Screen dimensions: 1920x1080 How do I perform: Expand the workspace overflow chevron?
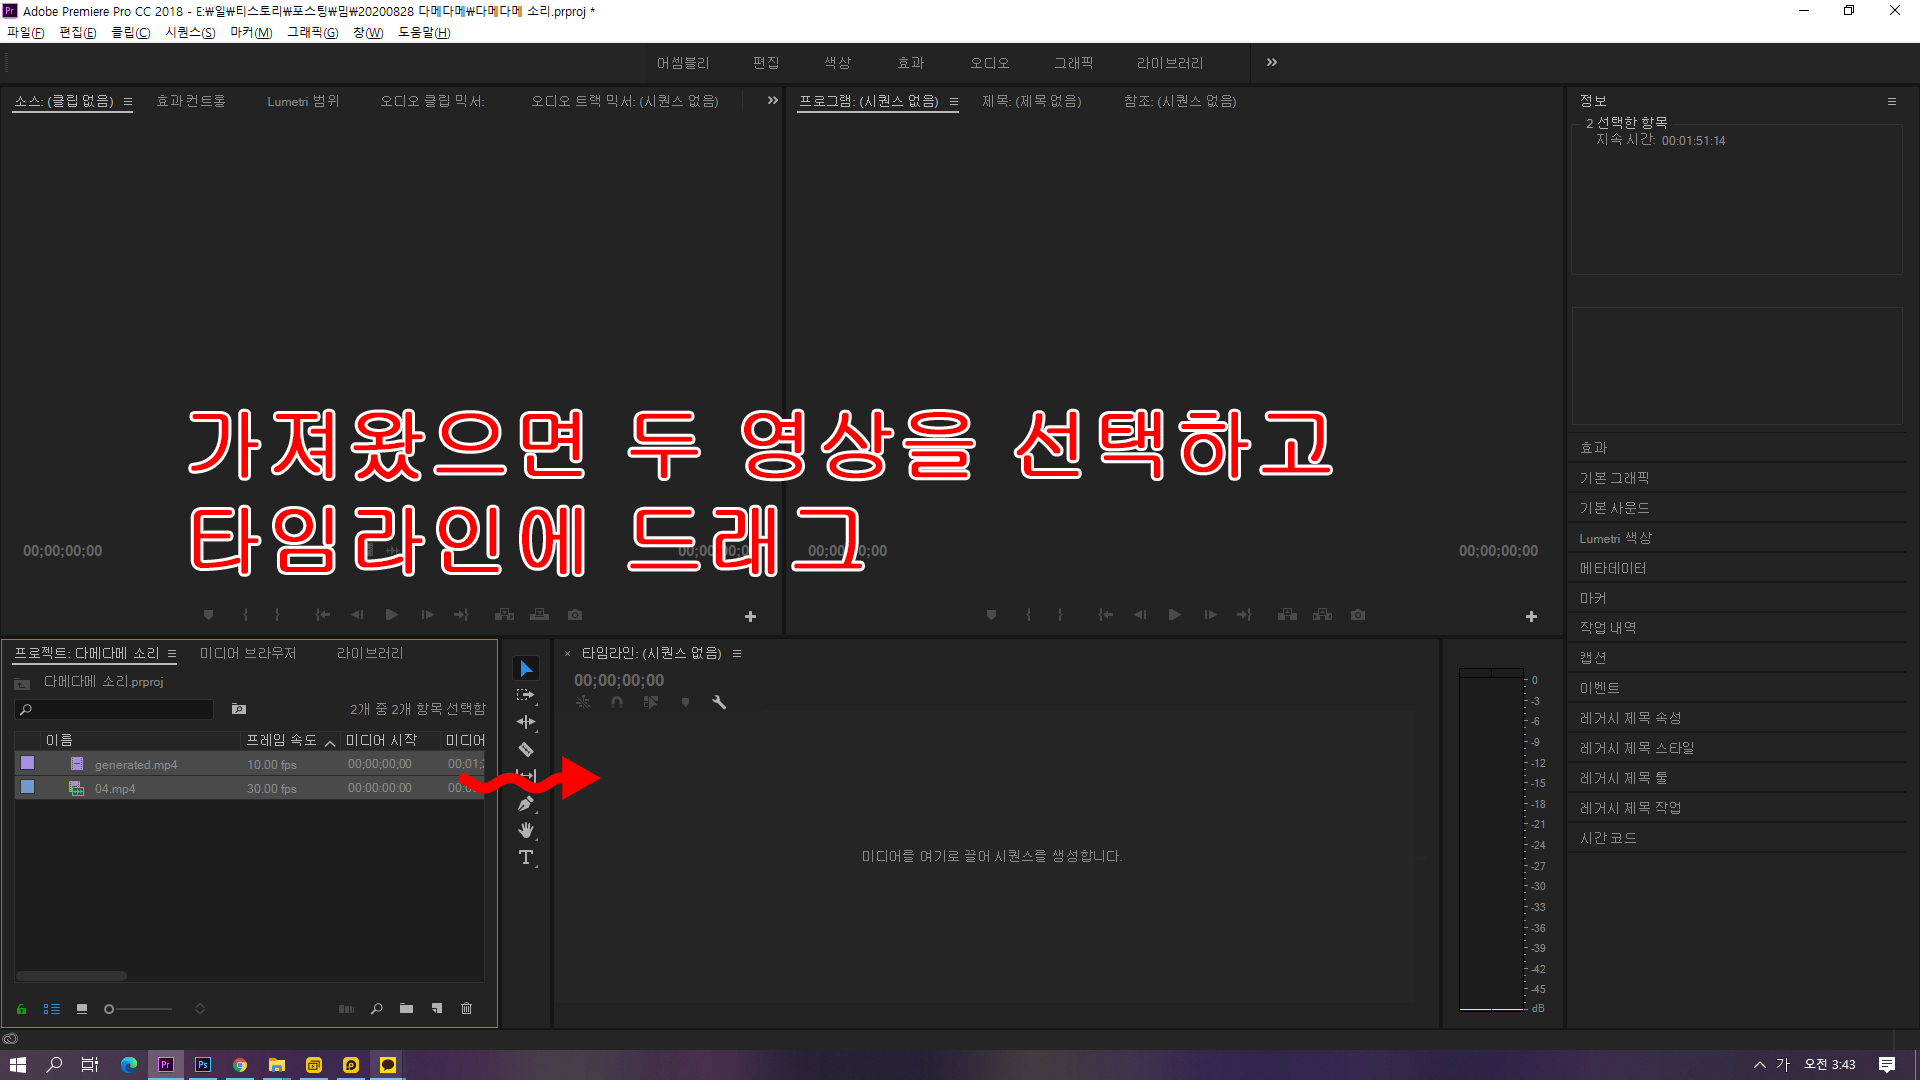tap(1271, 62)
